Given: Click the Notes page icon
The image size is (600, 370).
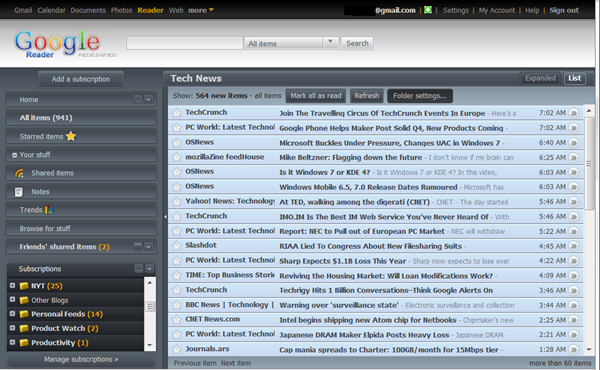Looking at the screenshot, I should click(x=18, y=192).
